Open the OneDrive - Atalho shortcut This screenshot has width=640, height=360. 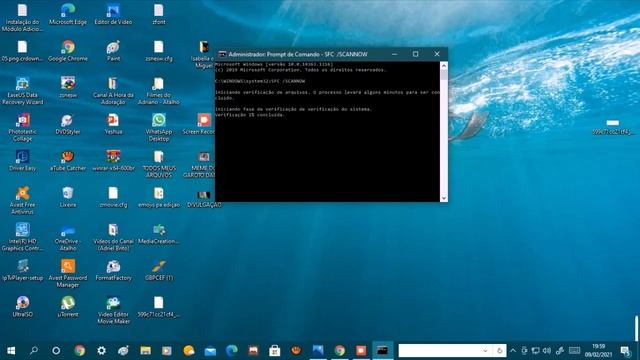[68, 237]
